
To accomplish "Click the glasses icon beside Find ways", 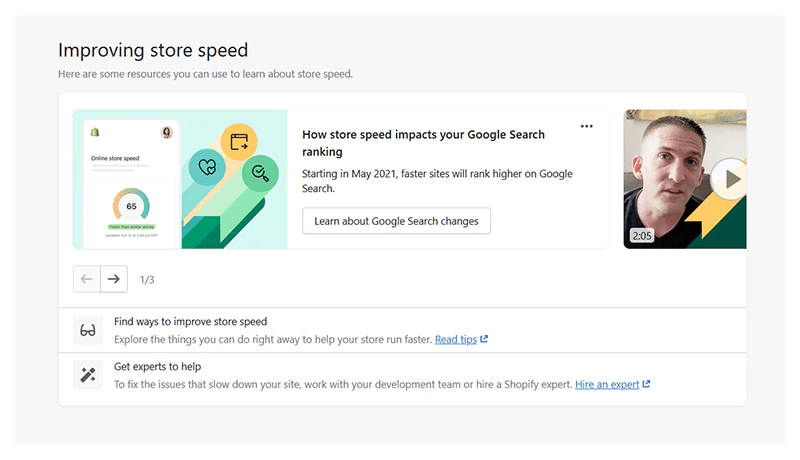I will coord(88,331).
